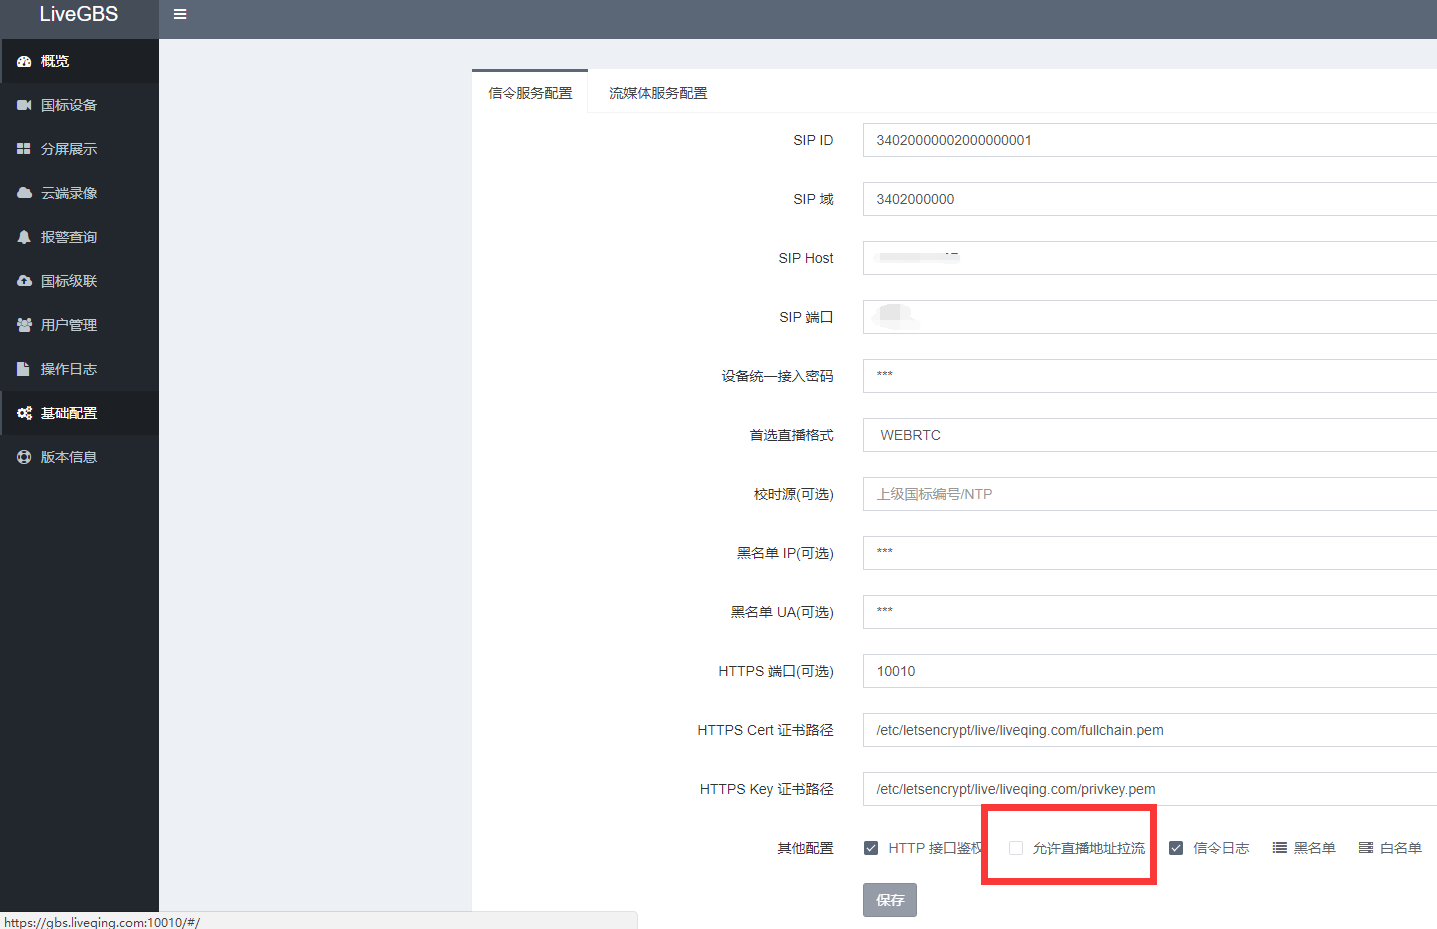Click the 操作日志 file icon
The height and width of the screenshot is (929, 1437).
24,369
